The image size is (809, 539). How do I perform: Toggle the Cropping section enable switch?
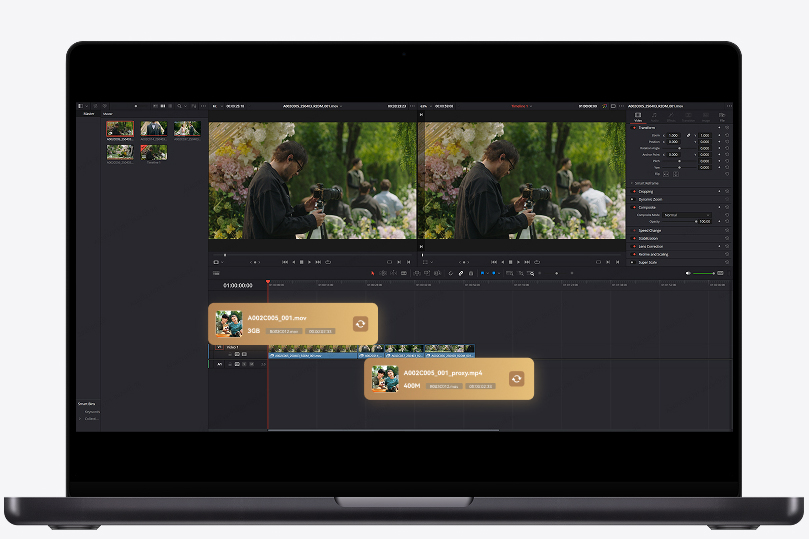[634, 191]
